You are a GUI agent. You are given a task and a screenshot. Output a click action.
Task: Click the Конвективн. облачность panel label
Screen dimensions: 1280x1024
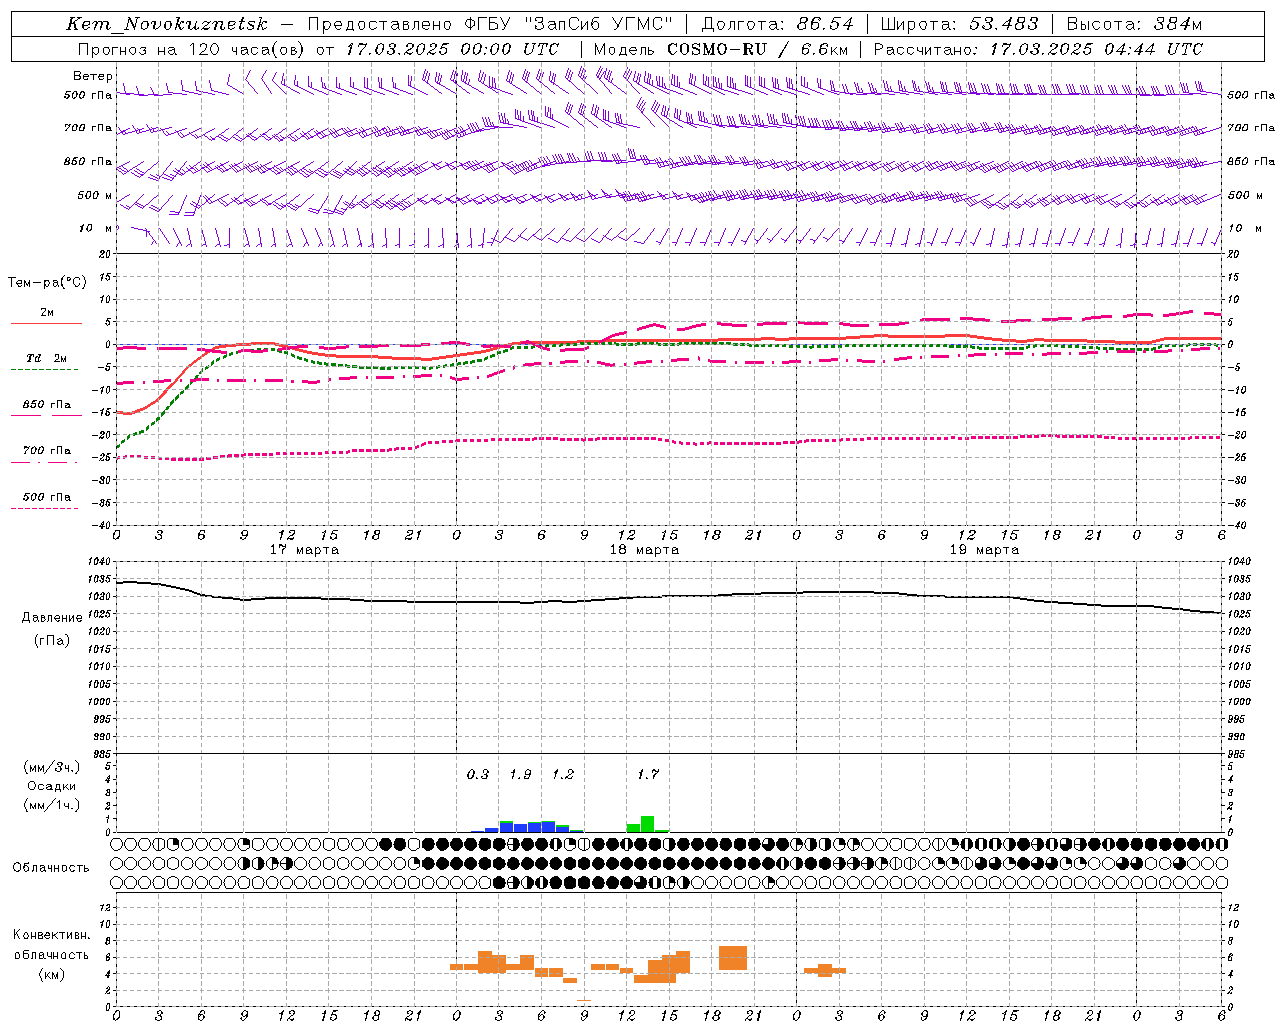pyautogui.click(x=51, y=944)
